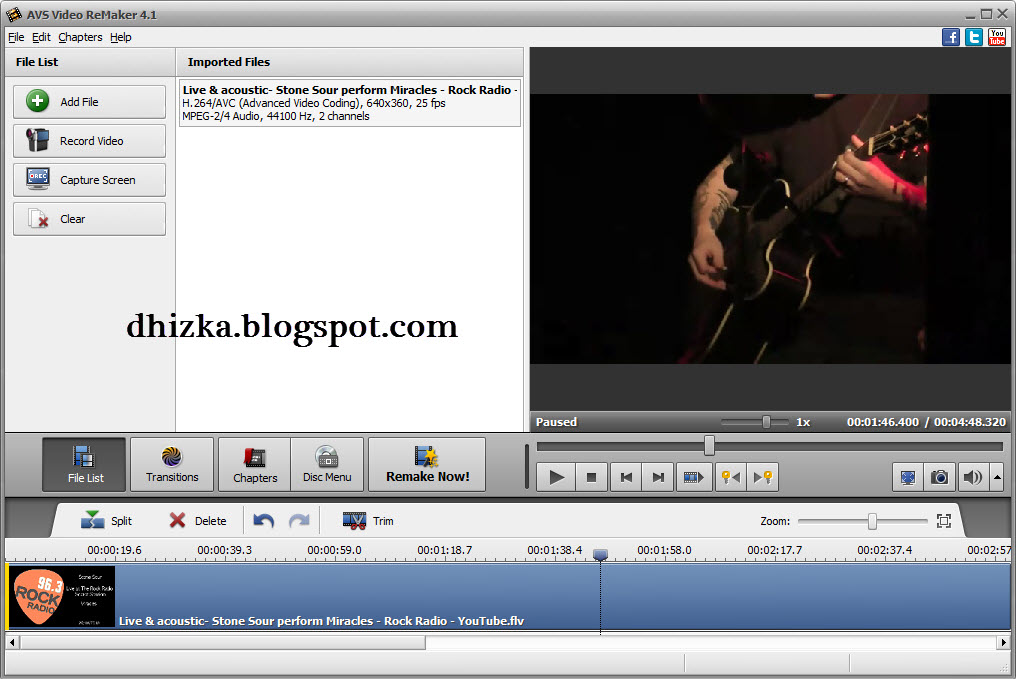
Task: Adjust the playback speed slider
Action: coord(766,422)
